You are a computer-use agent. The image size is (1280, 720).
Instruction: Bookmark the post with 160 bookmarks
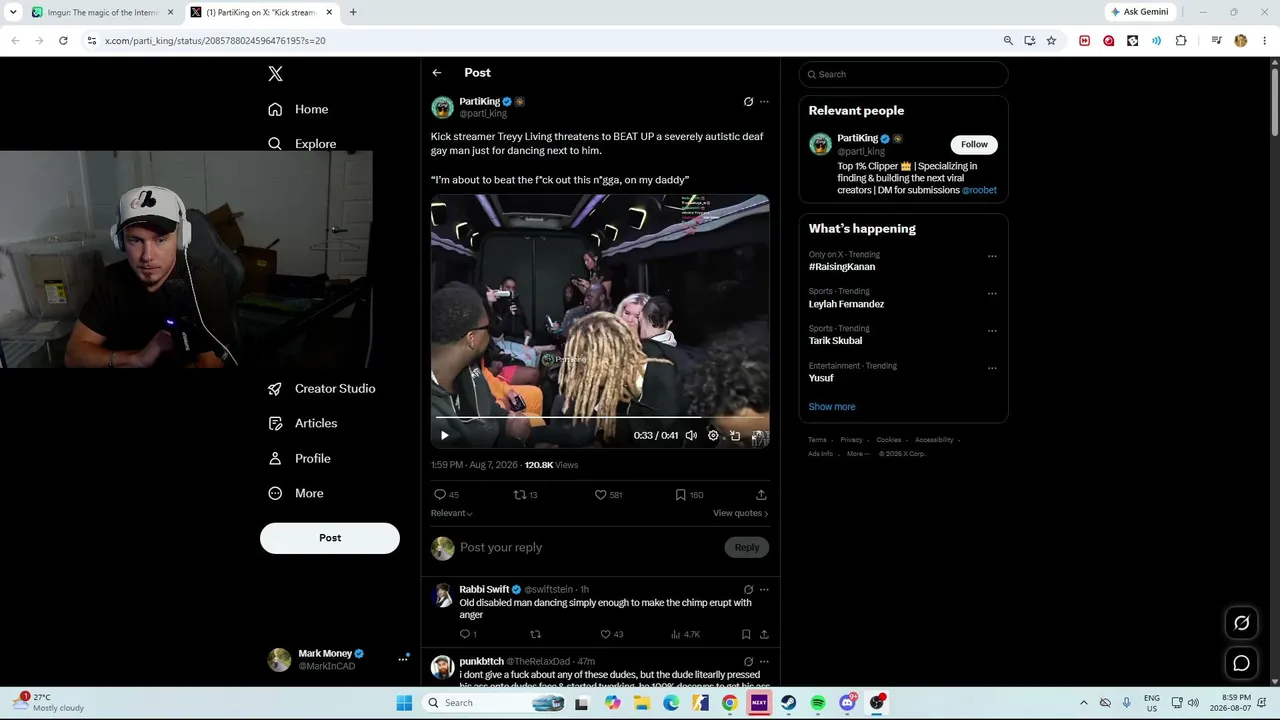[689, 495]
